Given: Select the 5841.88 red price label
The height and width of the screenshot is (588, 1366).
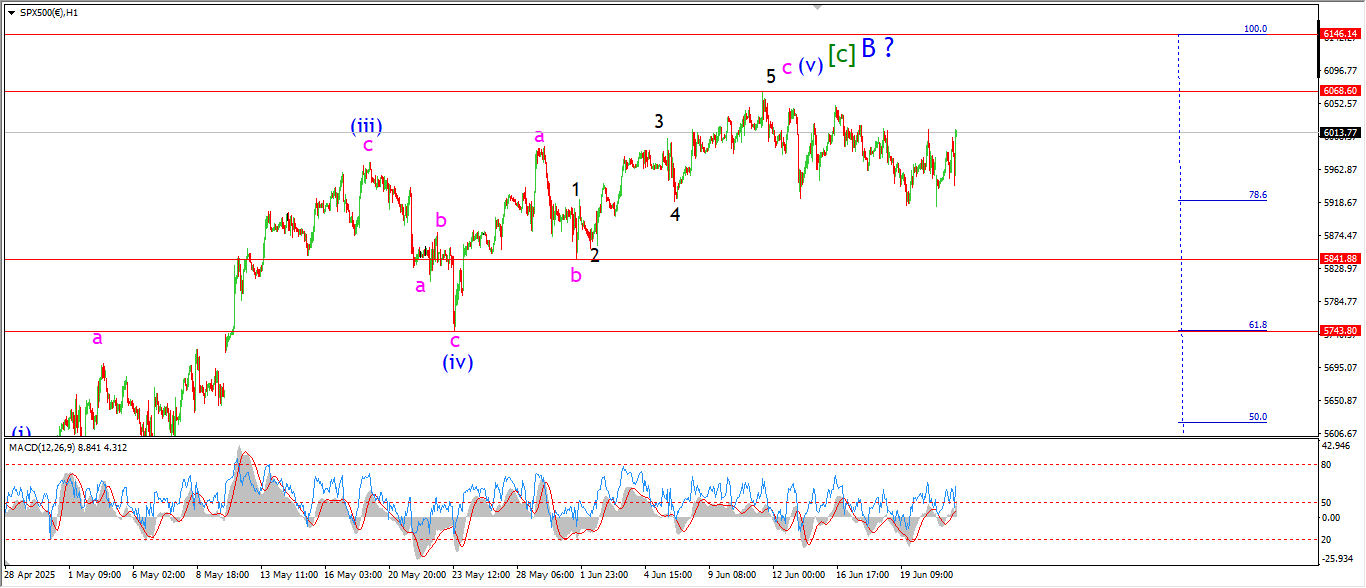Looking at the screenshot, I should [1339, 258].
